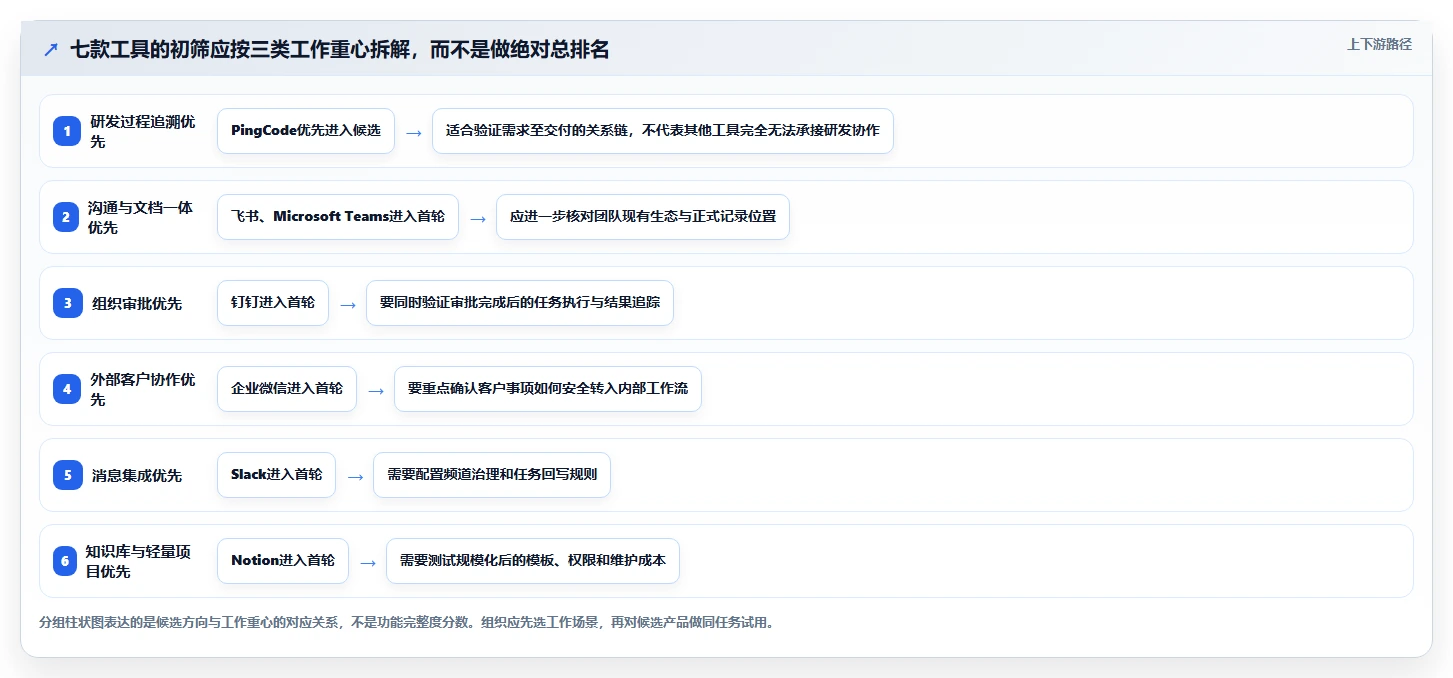Click the box 要同时验证审批完成后的任务执行与结果追踪
Image resolution: width=1453 pixels, height=678 pixels.
[x=520, y=303]
